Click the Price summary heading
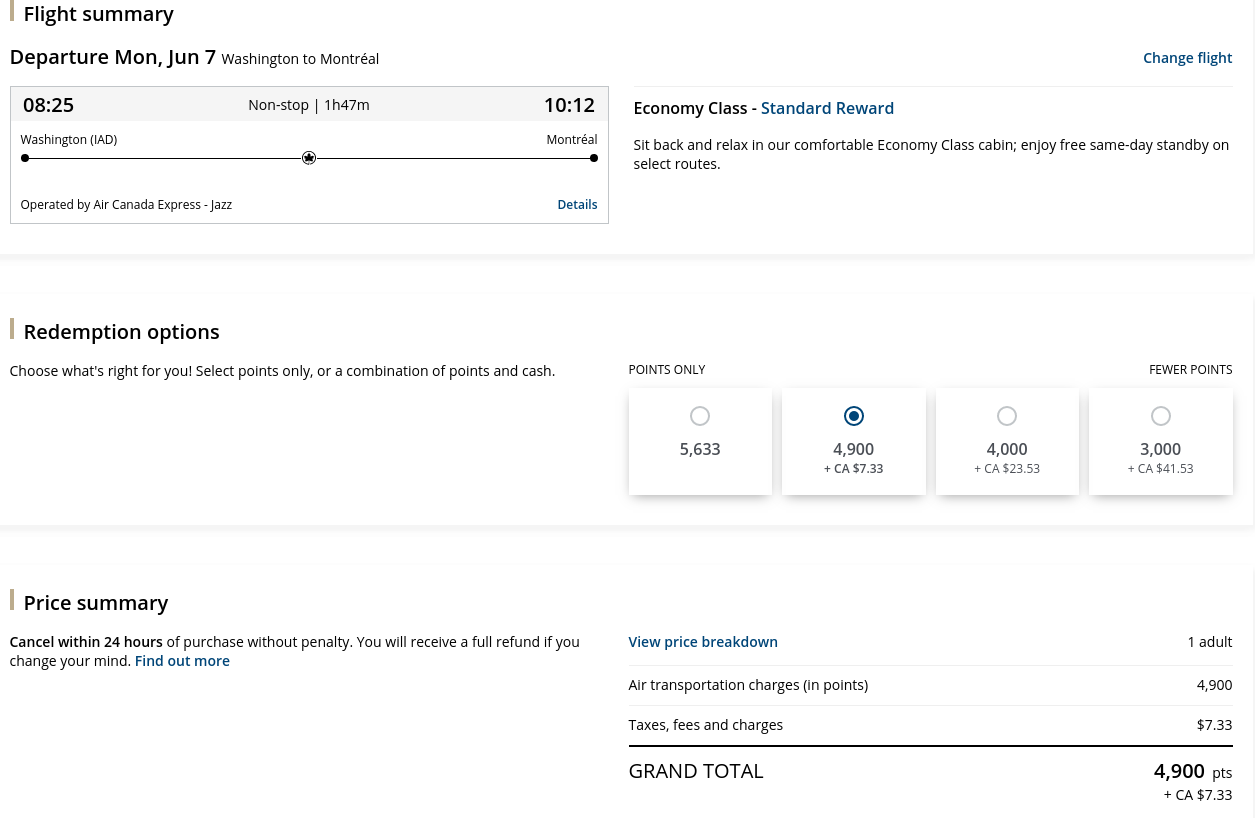Image resolution: width=1255 pixels, height=818 pixels. pos(95,603)
